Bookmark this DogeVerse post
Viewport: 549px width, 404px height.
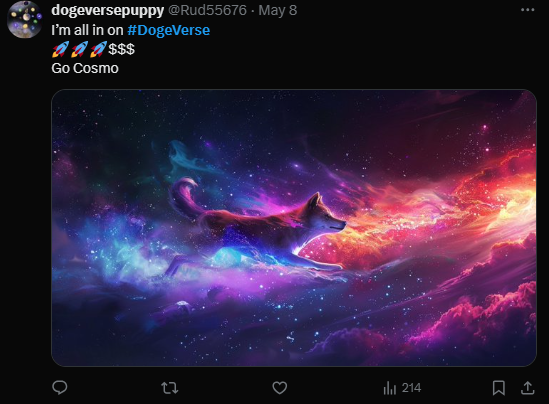[x=499, y=388]
